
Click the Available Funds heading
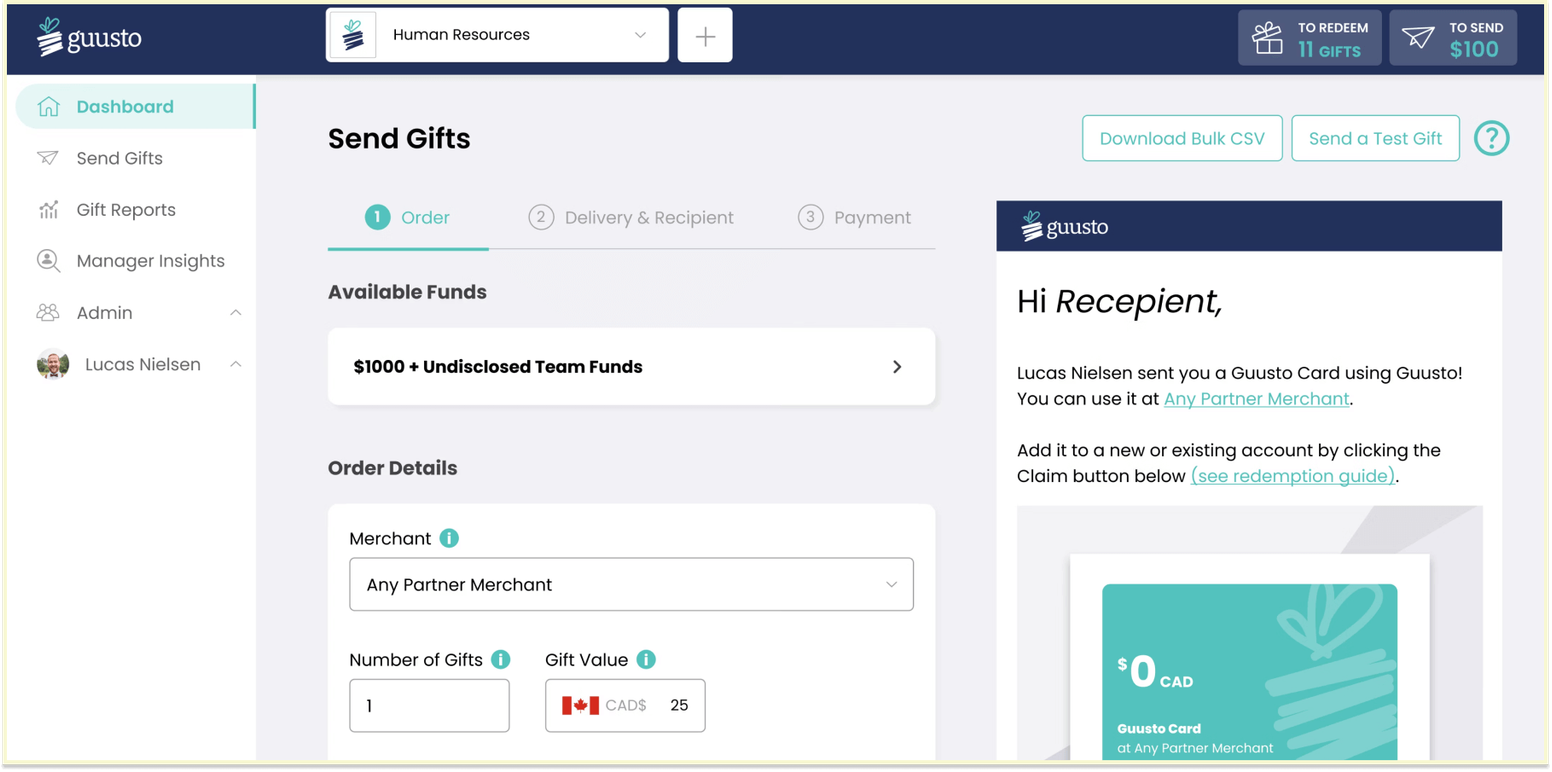tap(407, 292)
